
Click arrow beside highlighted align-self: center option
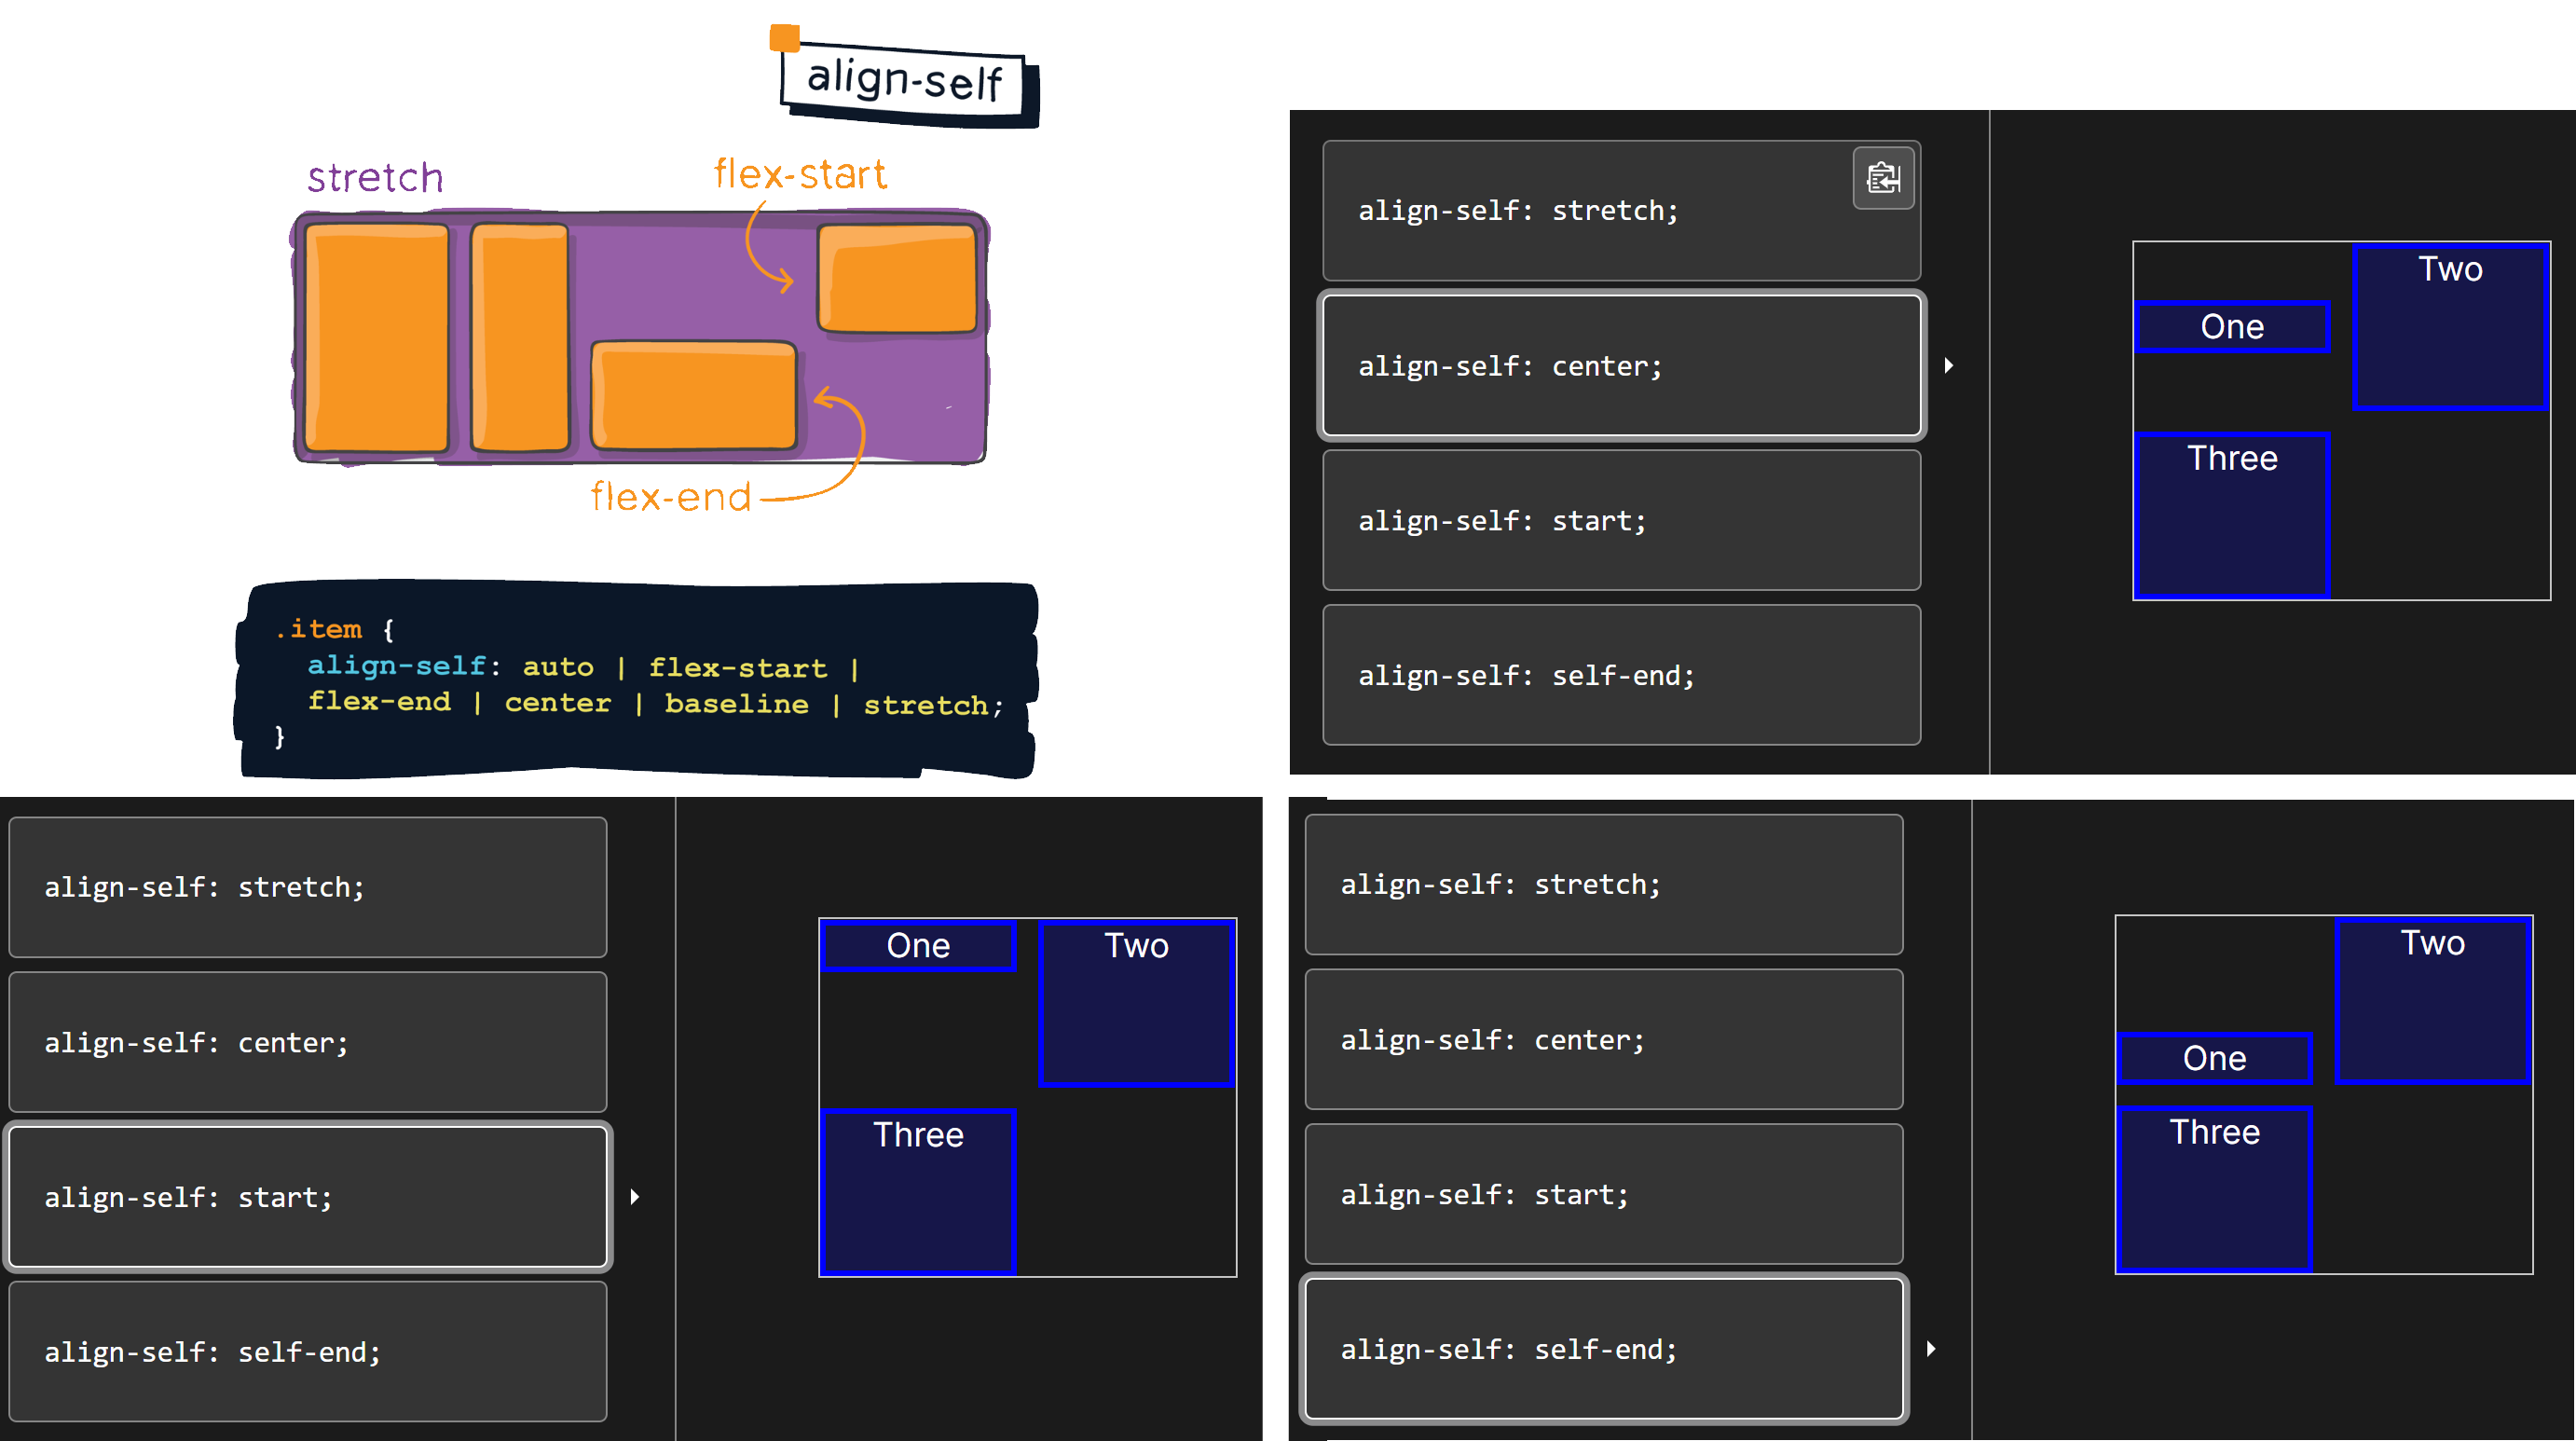click(1948, 365)
